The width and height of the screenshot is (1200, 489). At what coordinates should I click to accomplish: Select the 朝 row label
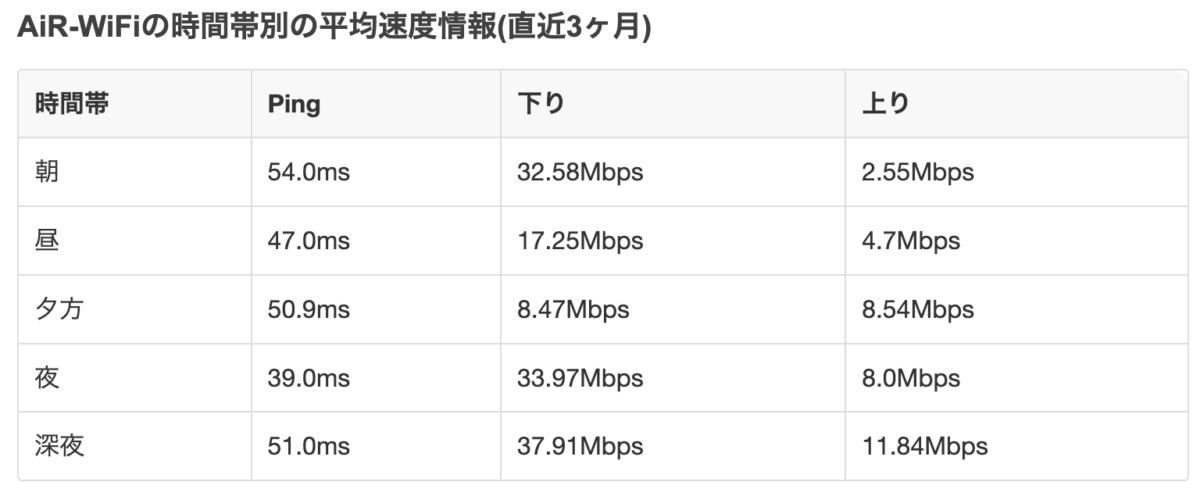tap(47, 172)
